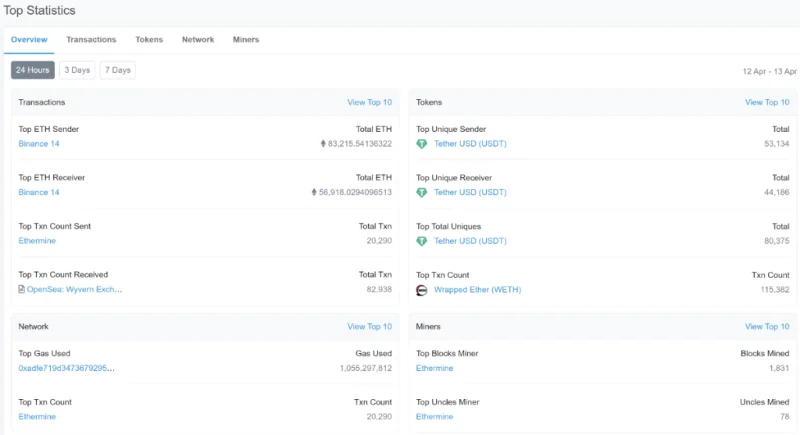Click the 83,215.54136322 ETH value

click(360, 144)
